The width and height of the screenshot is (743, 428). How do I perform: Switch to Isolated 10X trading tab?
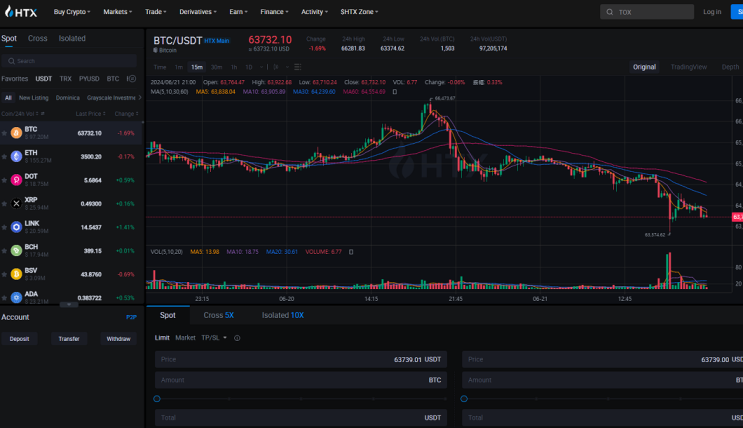(x=283, y=315)
